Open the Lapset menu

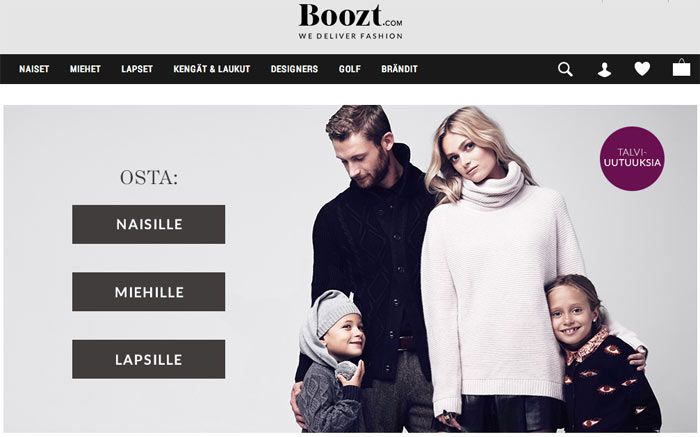pyautogui.click(x=137, y=69)
